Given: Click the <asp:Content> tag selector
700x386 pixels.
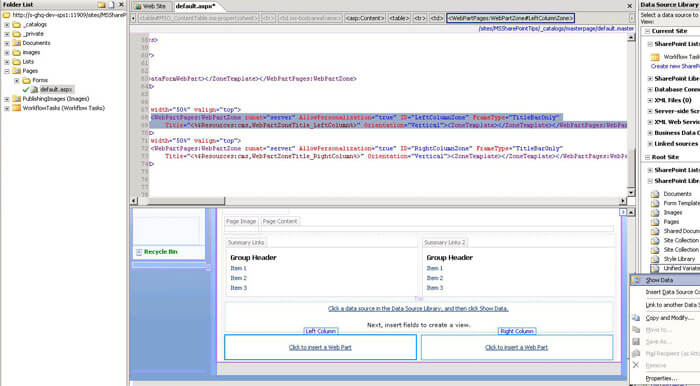Looking at the screenshot, I should pos(365,18).
